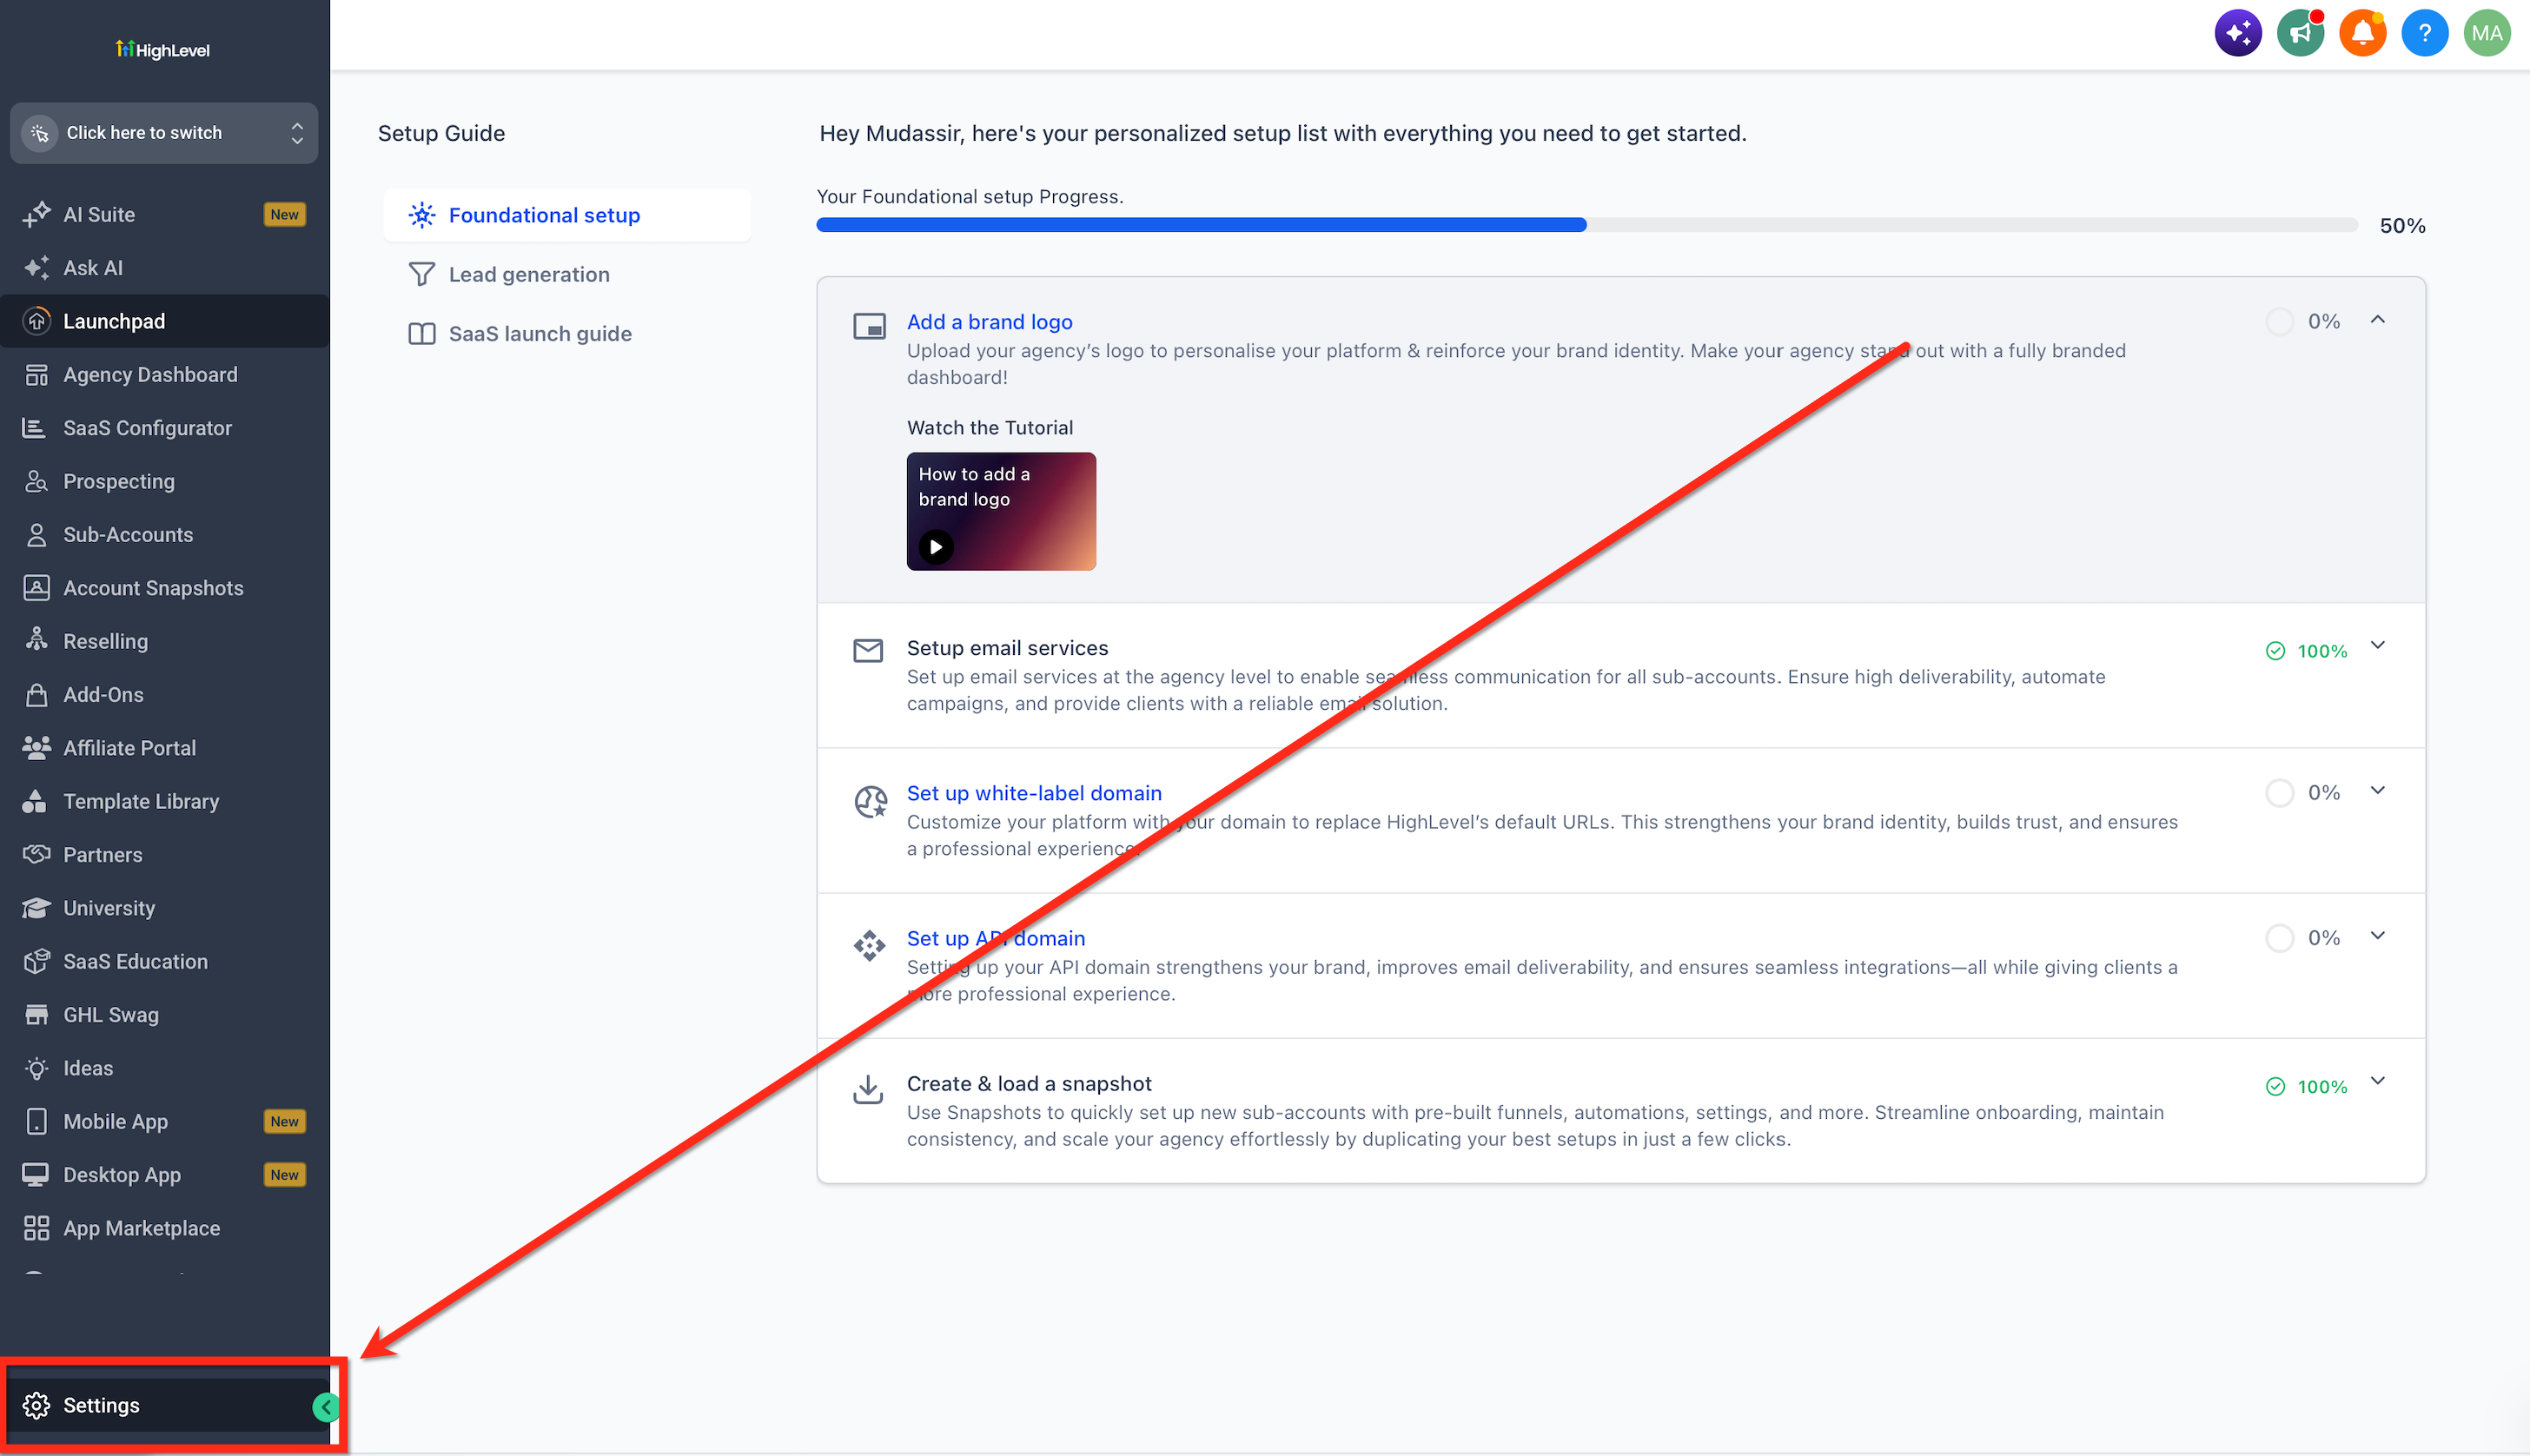
Task: Expand the Set up white-label domain section
Action: coord(2378,791)
